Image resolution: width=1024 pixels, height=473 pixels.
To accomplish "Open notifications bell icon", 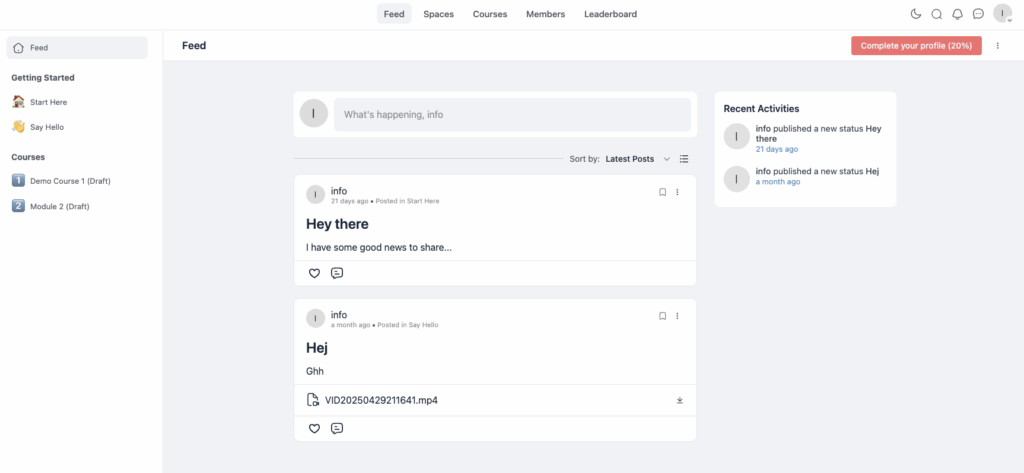I will coord(957,14).
